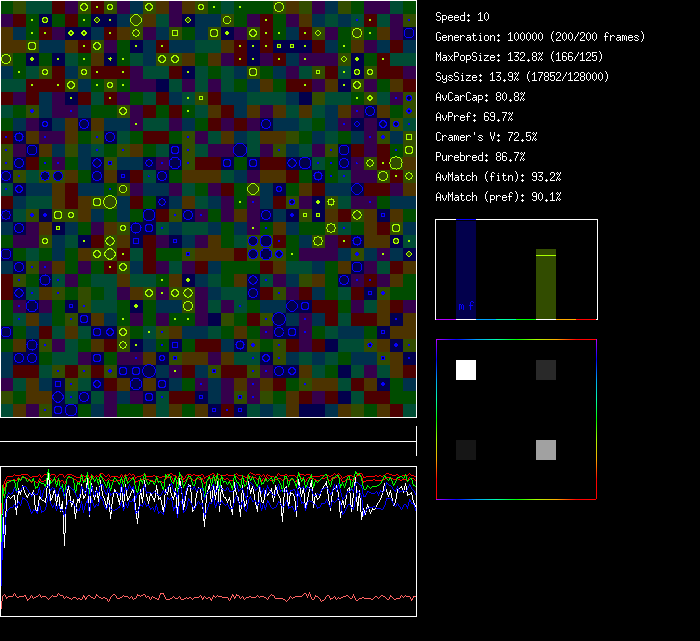This screenshot has height=641, width=700.
Task: Click the large yellow circle near the grid's right edge
Action: point(396,163)
